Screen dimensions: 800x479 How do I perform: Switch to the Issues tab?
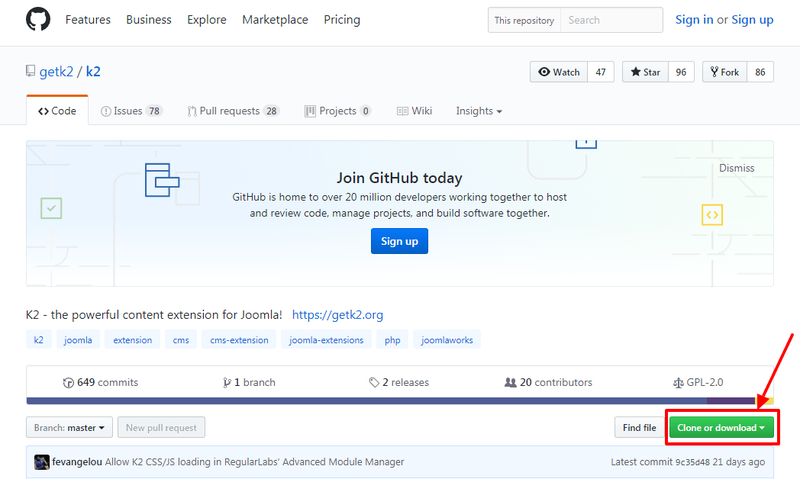(131, 111)
